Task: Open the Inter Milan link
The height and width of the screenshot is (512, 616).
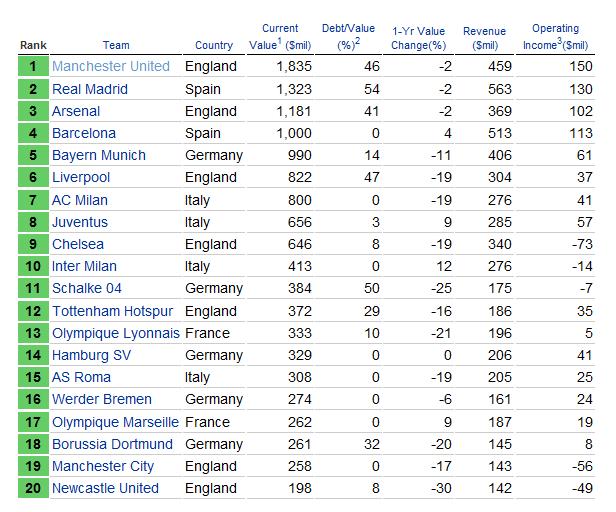Action: point(84,266)
